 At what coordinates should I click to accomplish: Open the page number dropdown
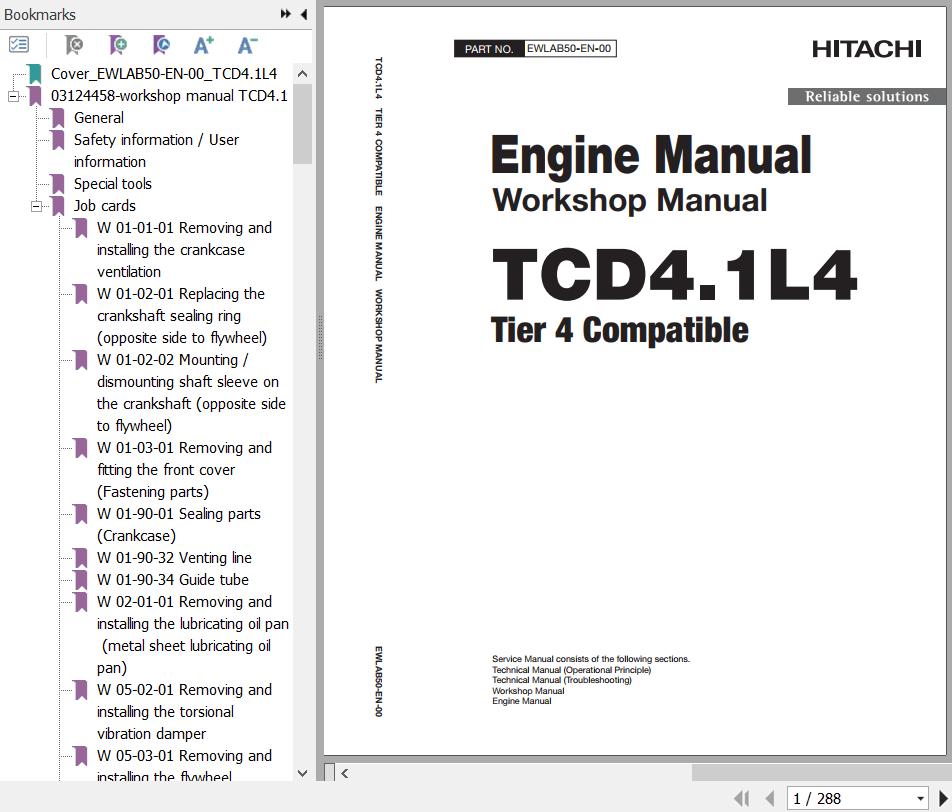(x=920, y=799)
